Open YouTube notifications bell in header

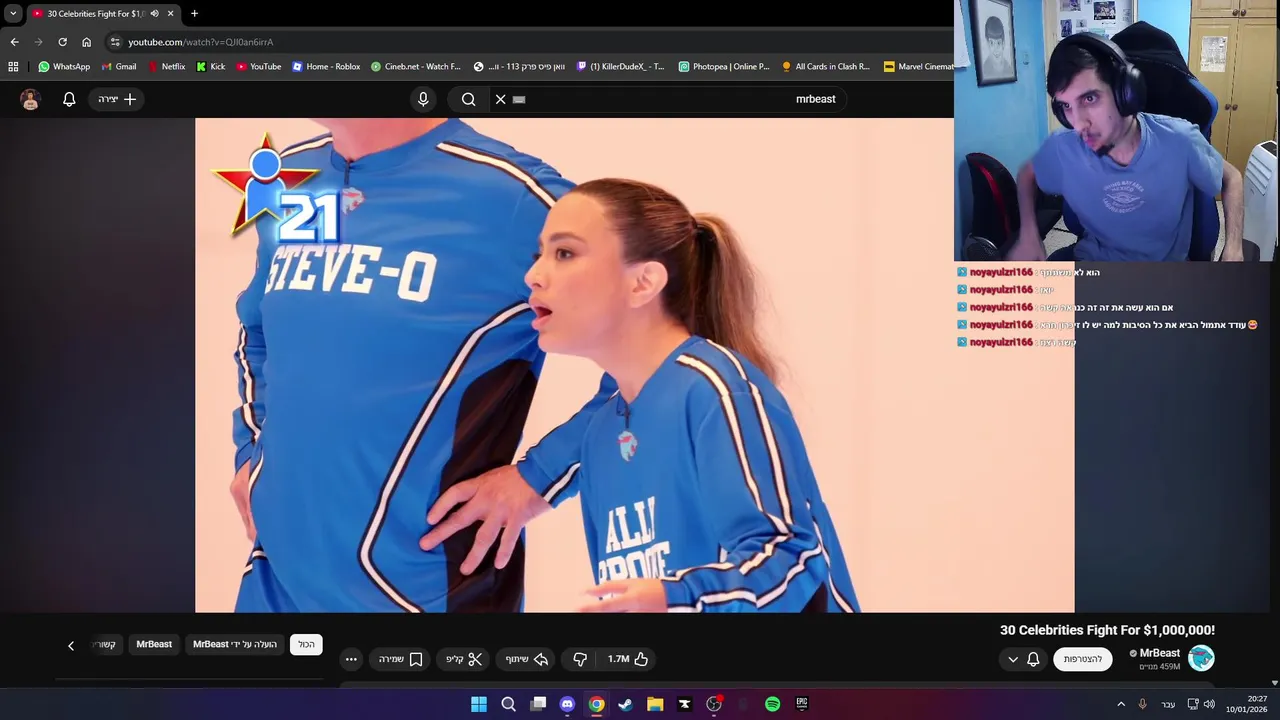[x=69, y=99]
